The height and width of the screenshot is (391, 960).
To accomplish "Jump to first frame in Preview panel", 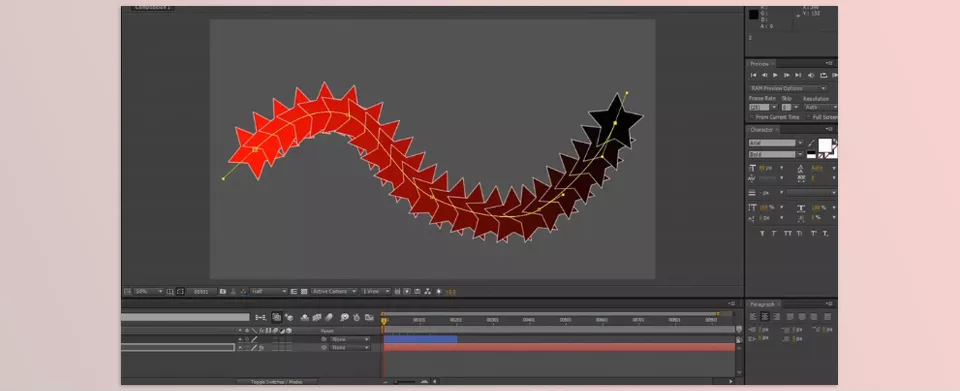I will click(x=754, y=75).
